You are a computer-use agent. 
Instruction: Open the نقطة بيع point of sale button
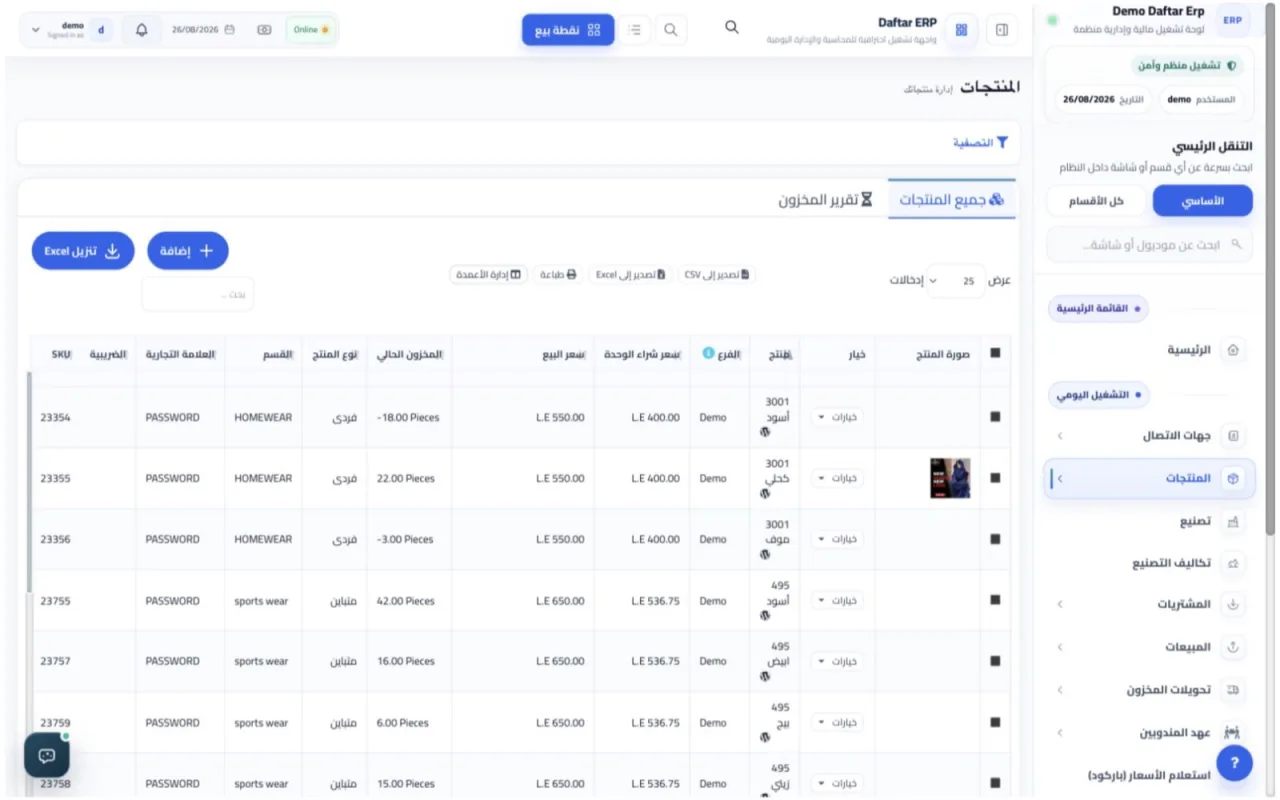[568, 30]
